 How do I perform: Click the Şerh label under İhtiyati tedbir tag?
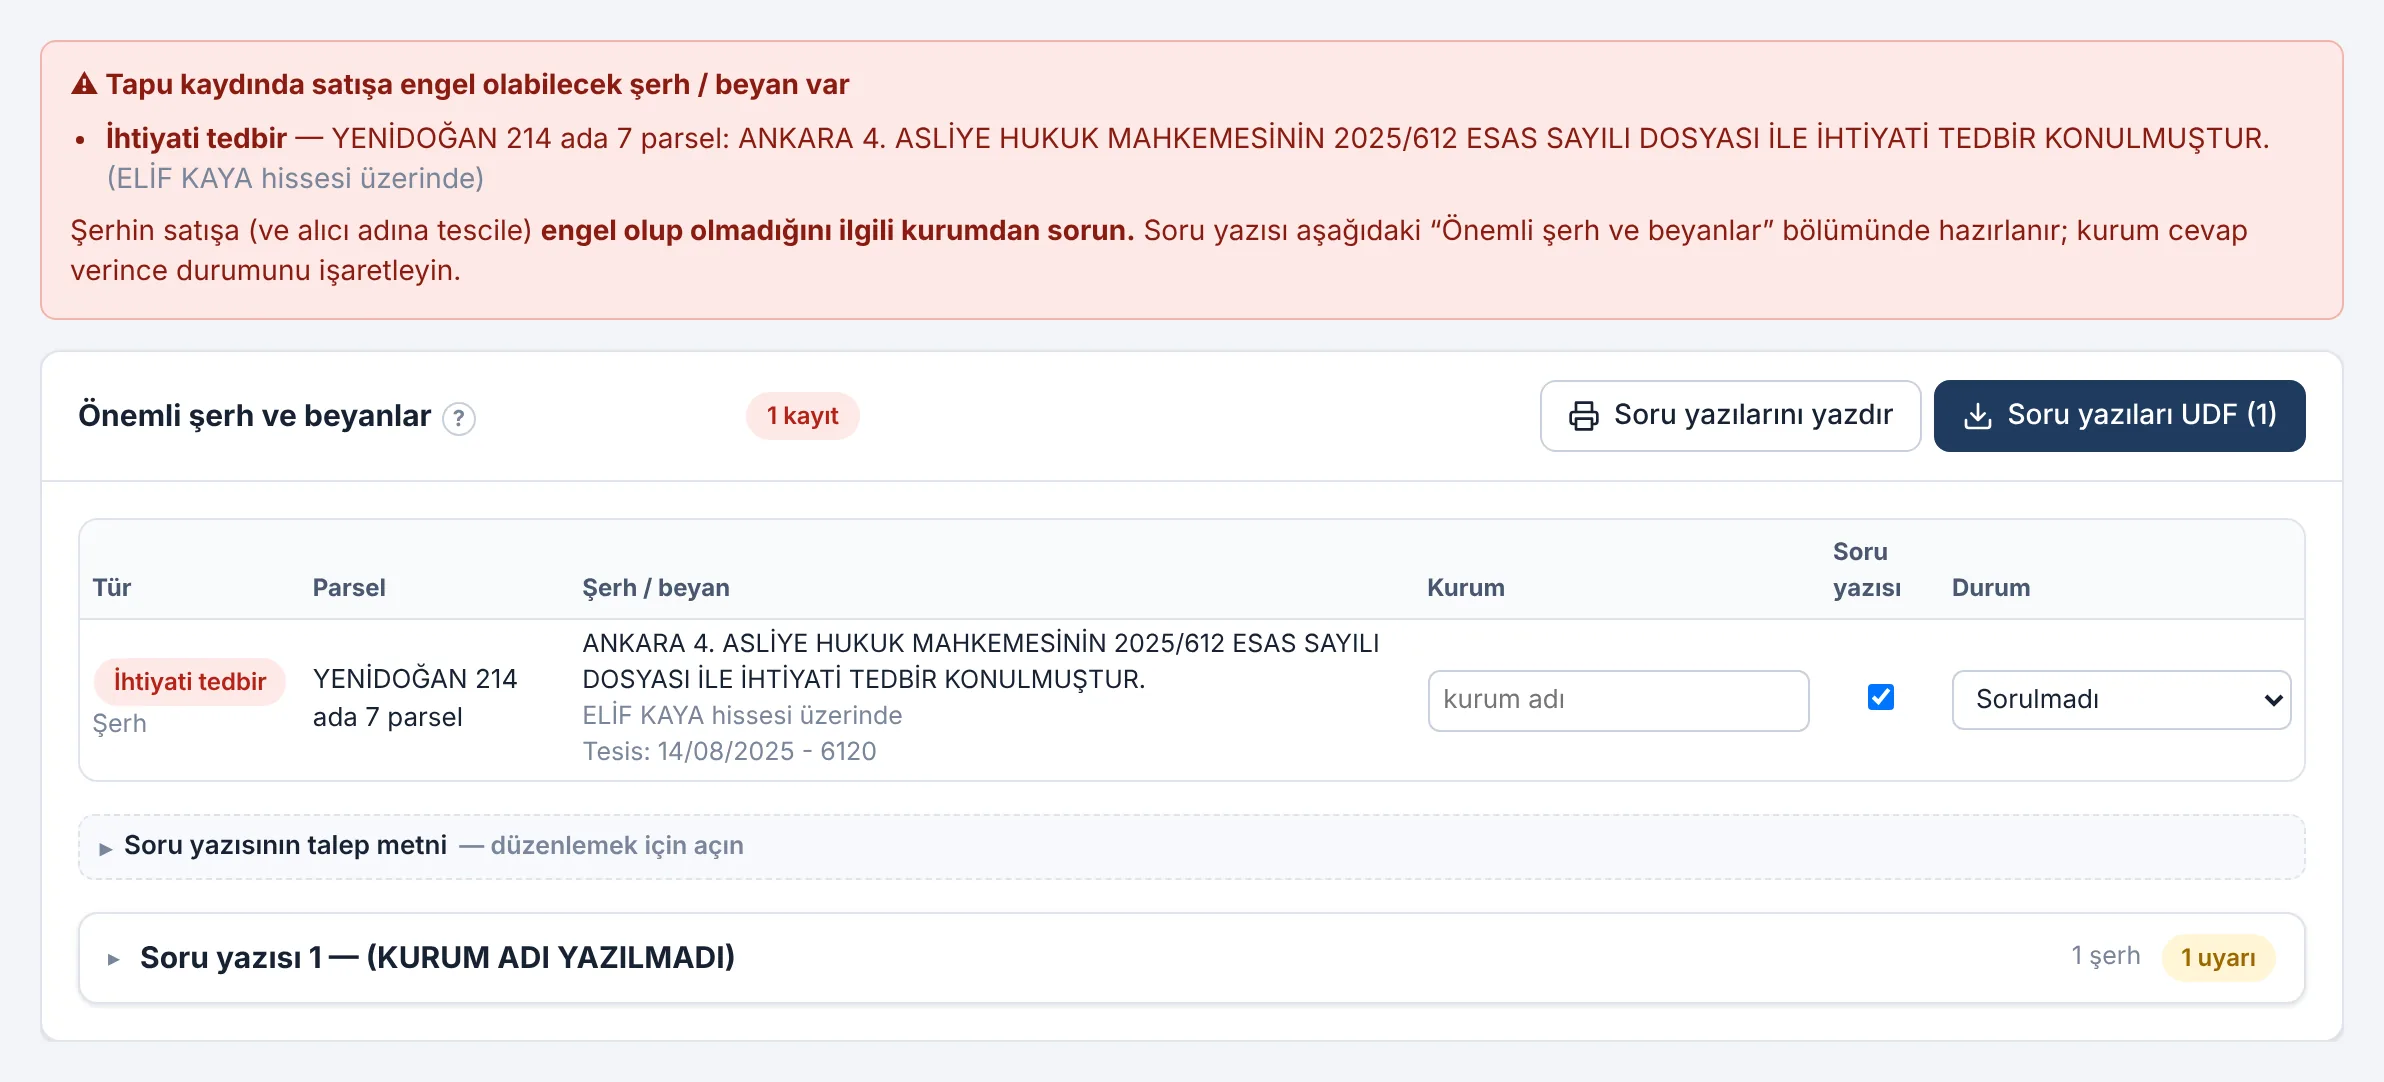(119, 724)
